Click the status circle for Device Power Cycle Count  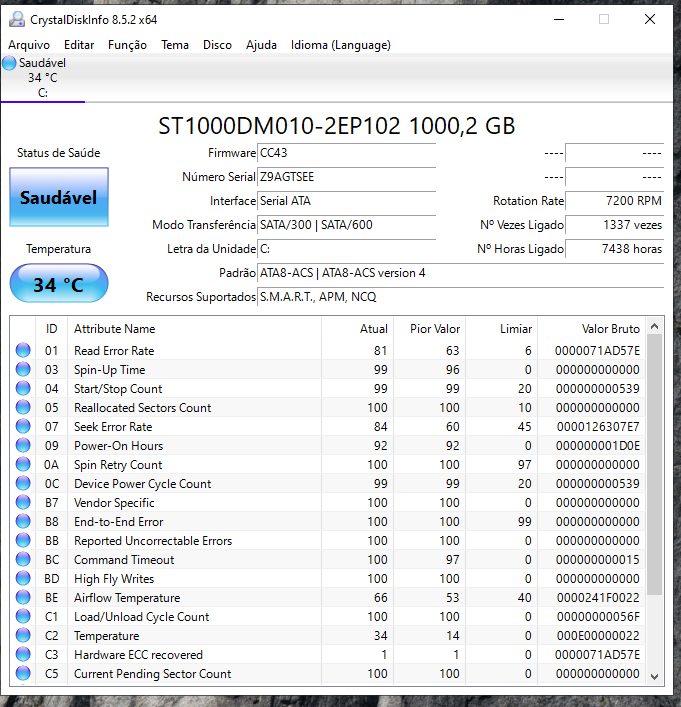pyautogui.click(x=23, y=483)
